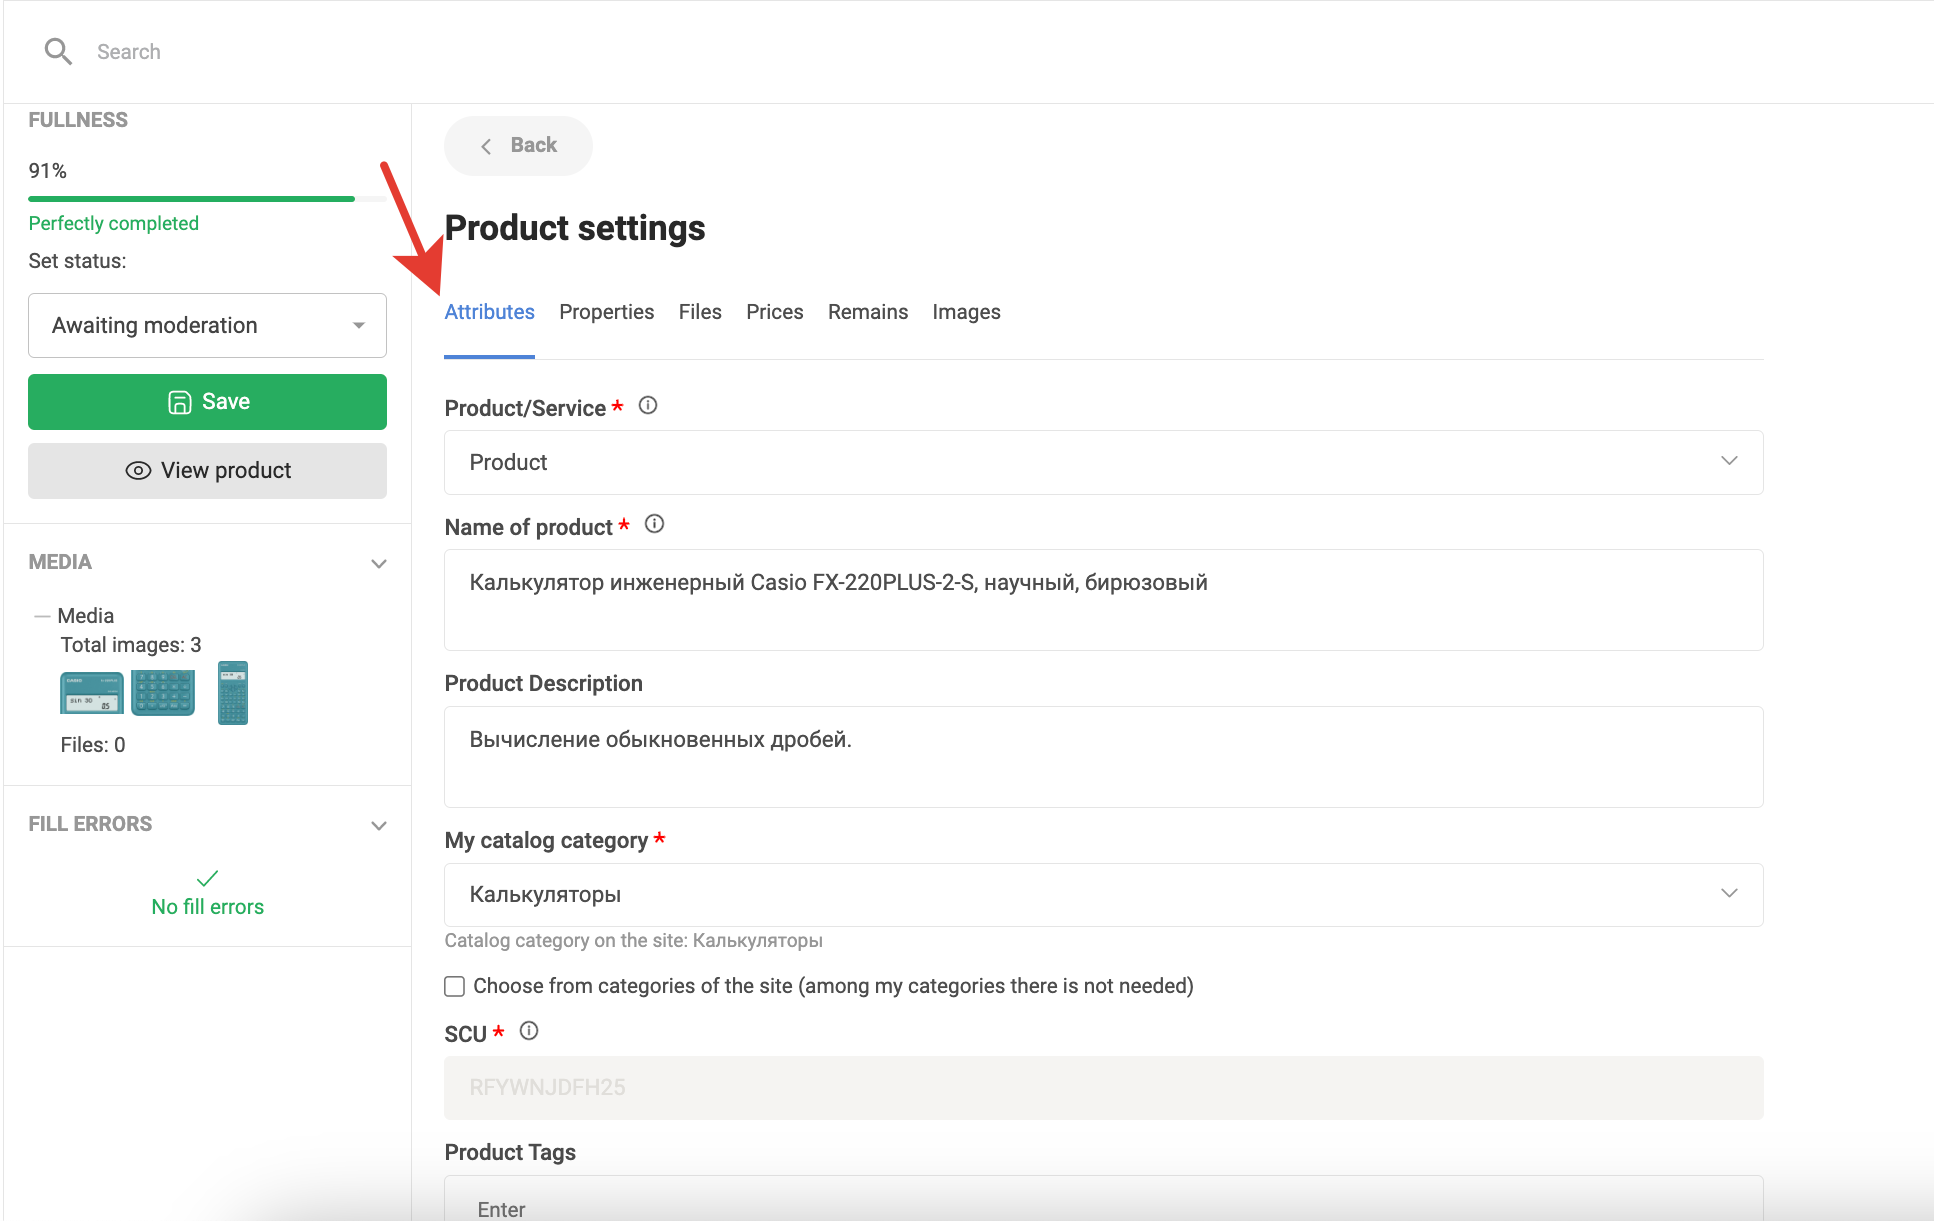Switch to the Images tab
1934x1221 pixels.
(x=966, y=312)
